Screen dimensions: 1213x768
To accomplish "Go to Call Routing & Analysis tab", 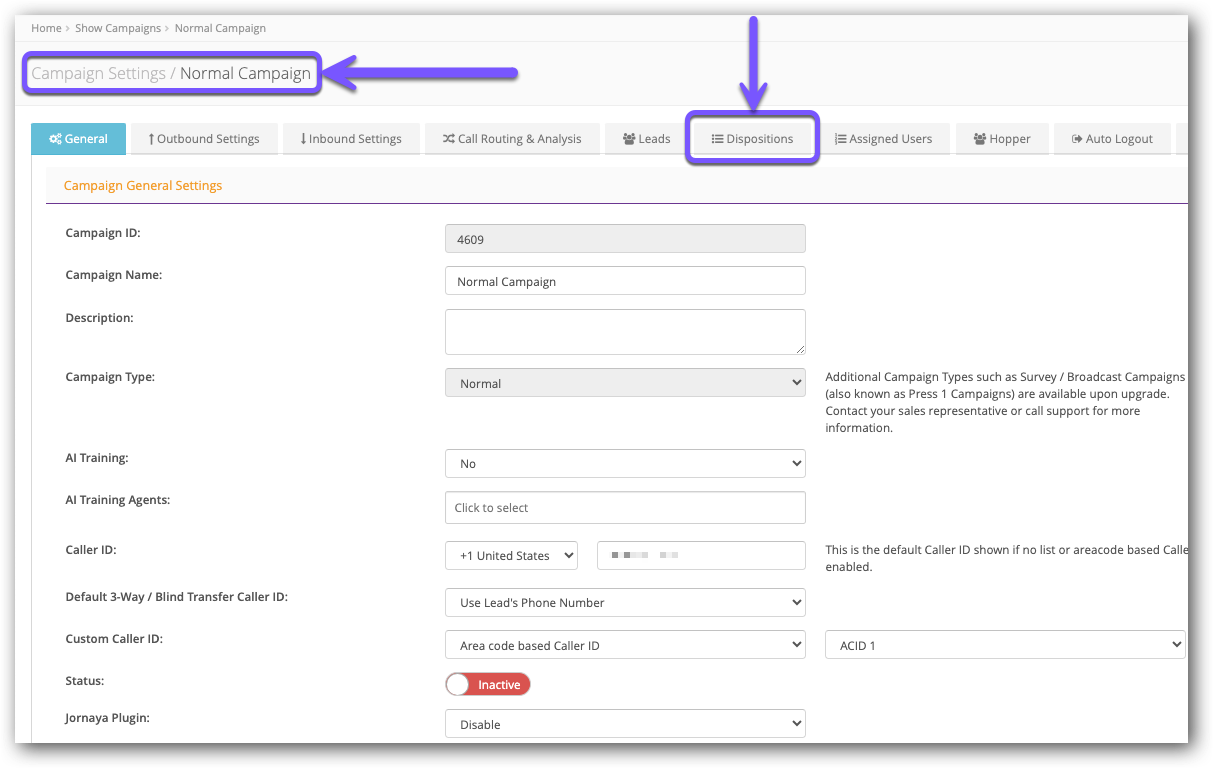I will pyautogui.click(x=512, y=139).
